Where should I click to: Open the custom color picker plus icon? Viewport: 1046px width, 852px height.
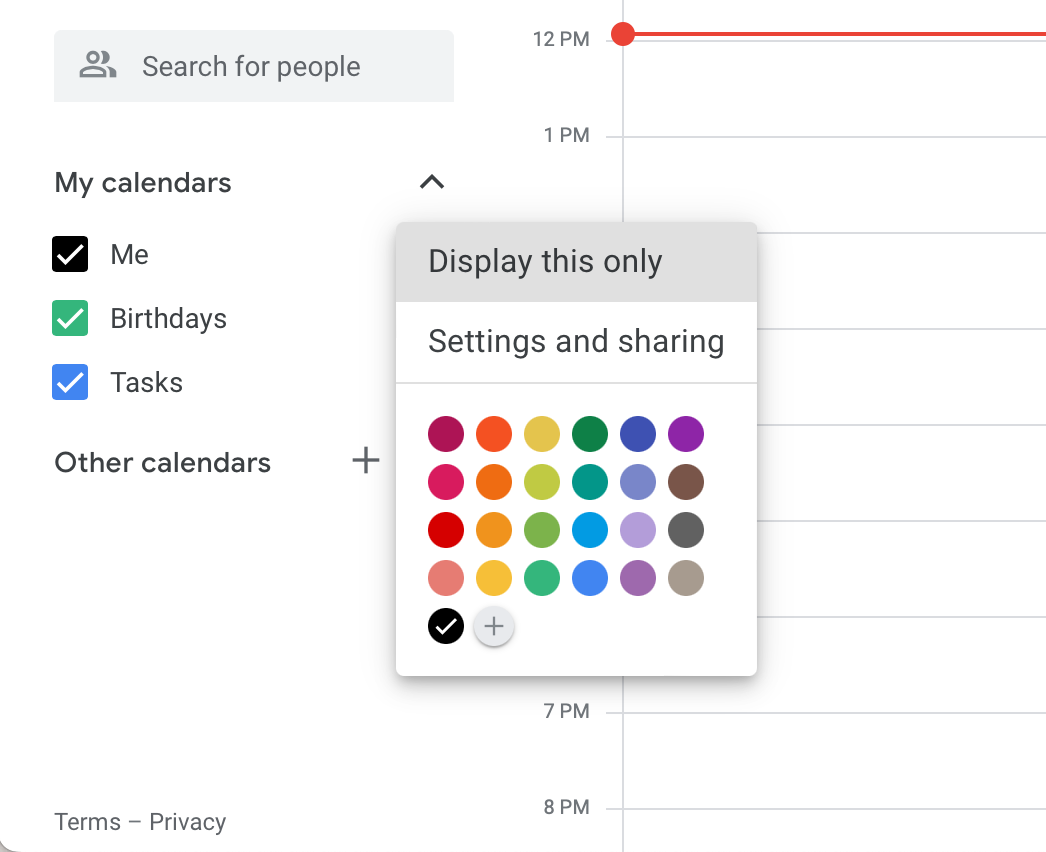(494, 626)
